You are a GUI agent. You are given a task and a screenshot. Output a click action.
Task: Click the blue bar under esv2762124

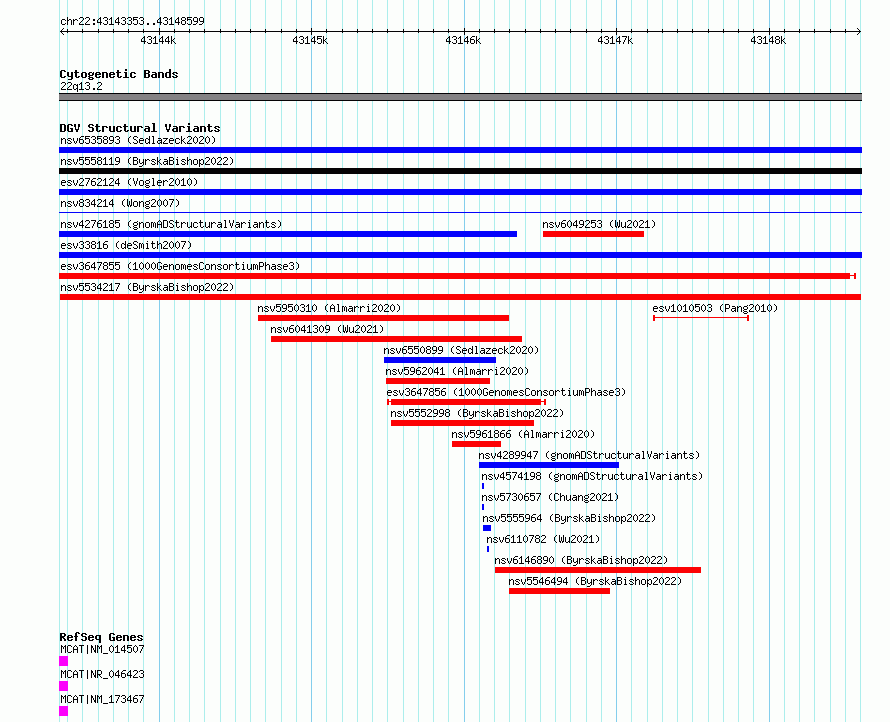coord(460,192)
